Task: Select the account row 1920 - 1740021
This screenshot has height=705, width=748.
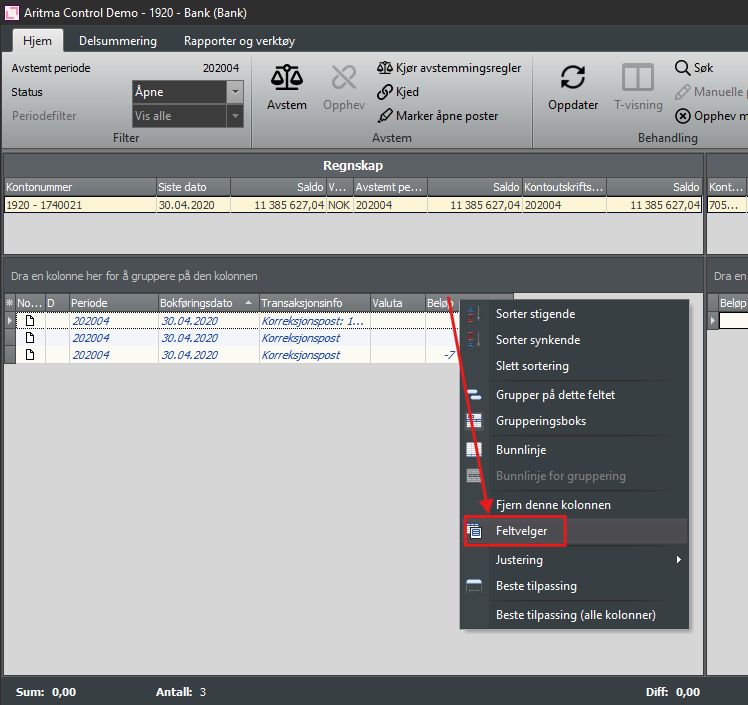Action: click(80, 205)
